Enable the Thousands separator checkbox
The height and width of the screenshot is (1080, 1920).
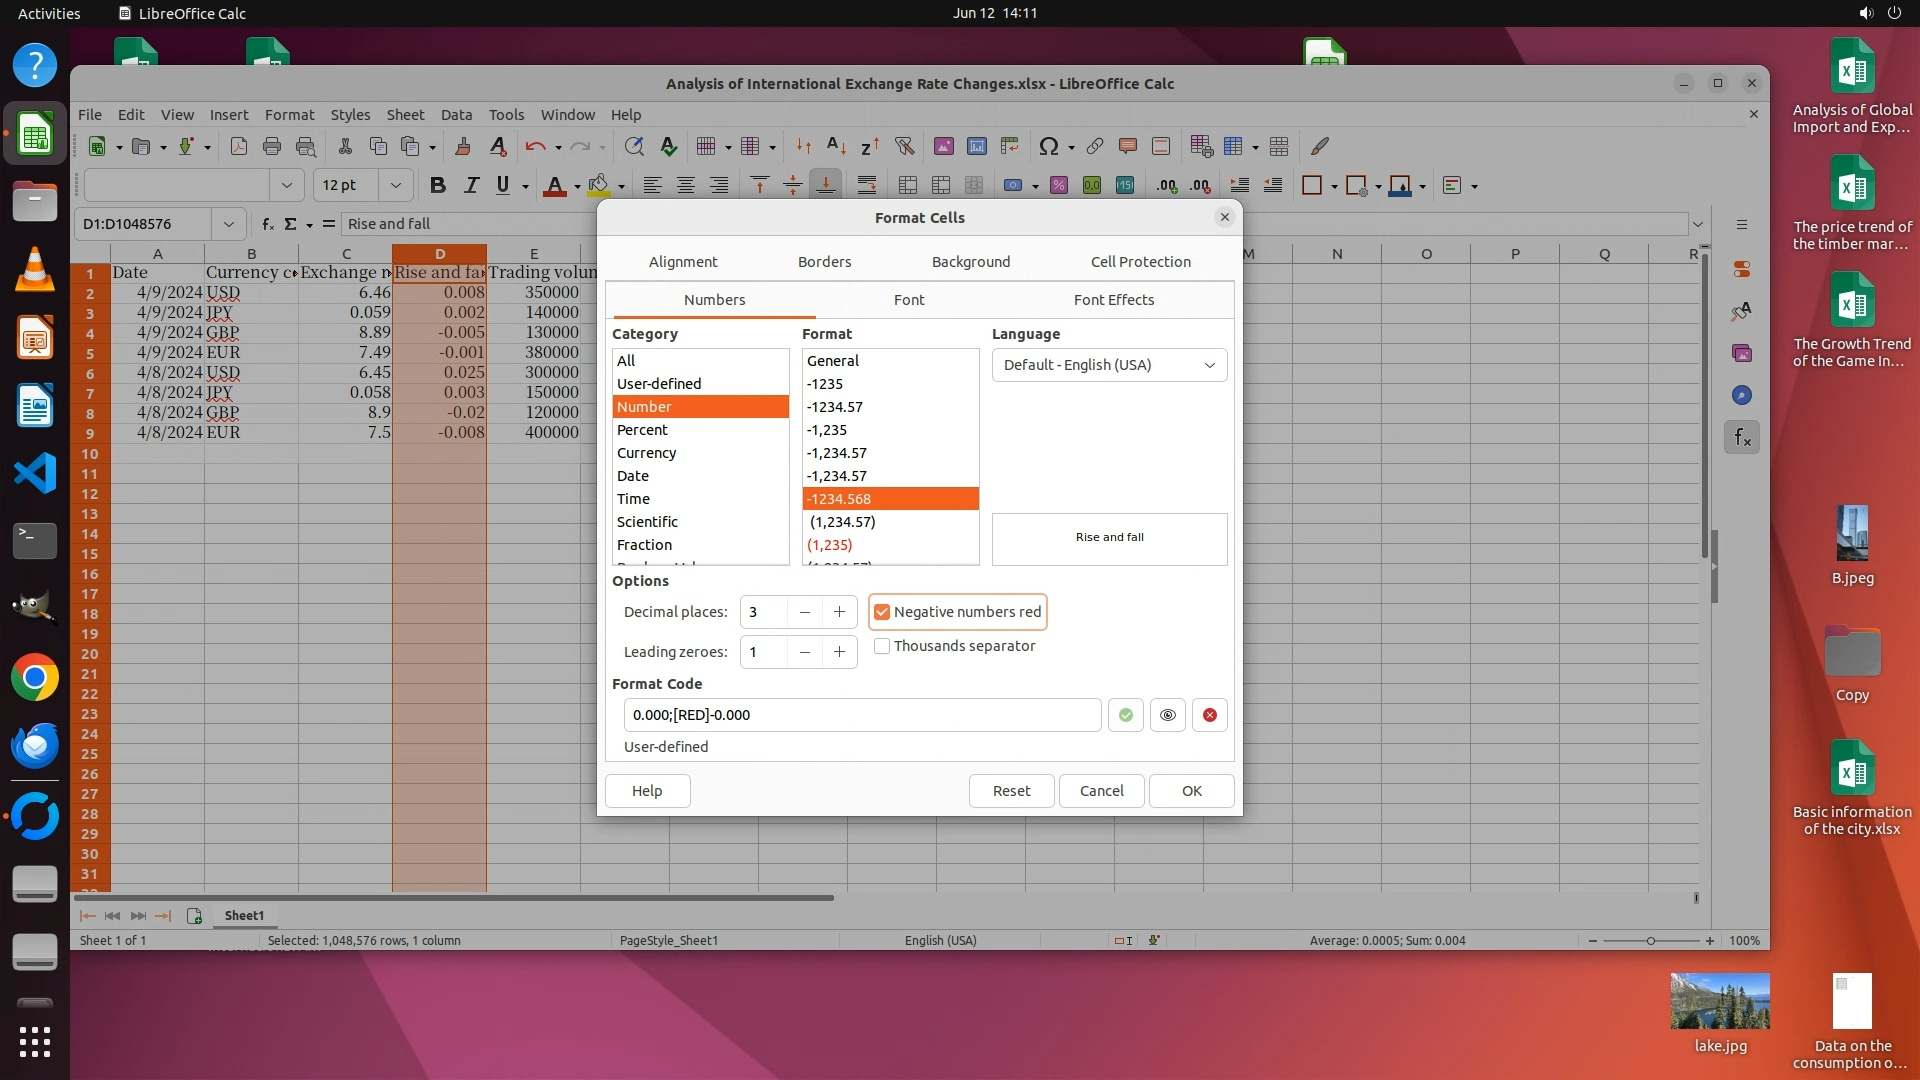pos(882,646)
